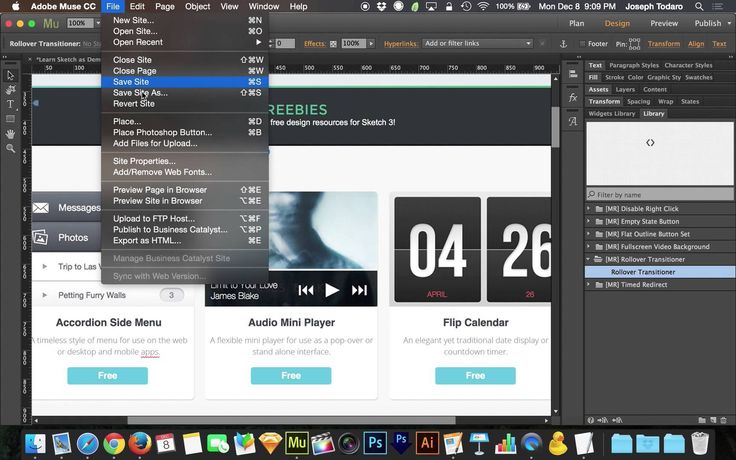The width and height of the screenshot is (736, 460).
Task: Open the Hyperlinks Add or filter links dropdown
Action: click(477, 44)
